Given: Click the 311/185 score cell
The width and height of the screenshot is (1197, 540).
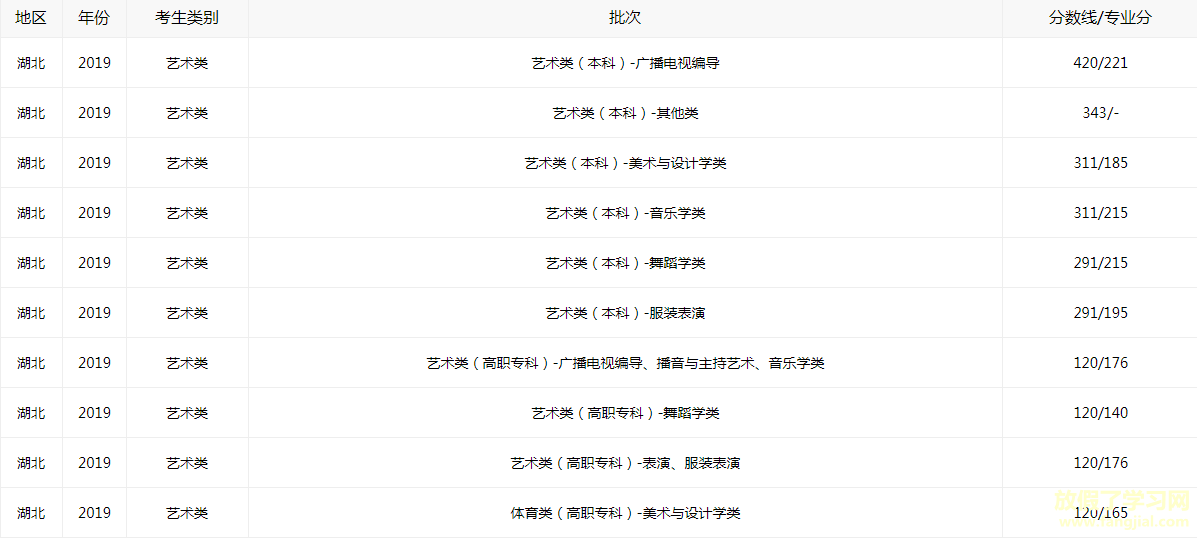Looking at the screenshot, I should coord(1100,163).
